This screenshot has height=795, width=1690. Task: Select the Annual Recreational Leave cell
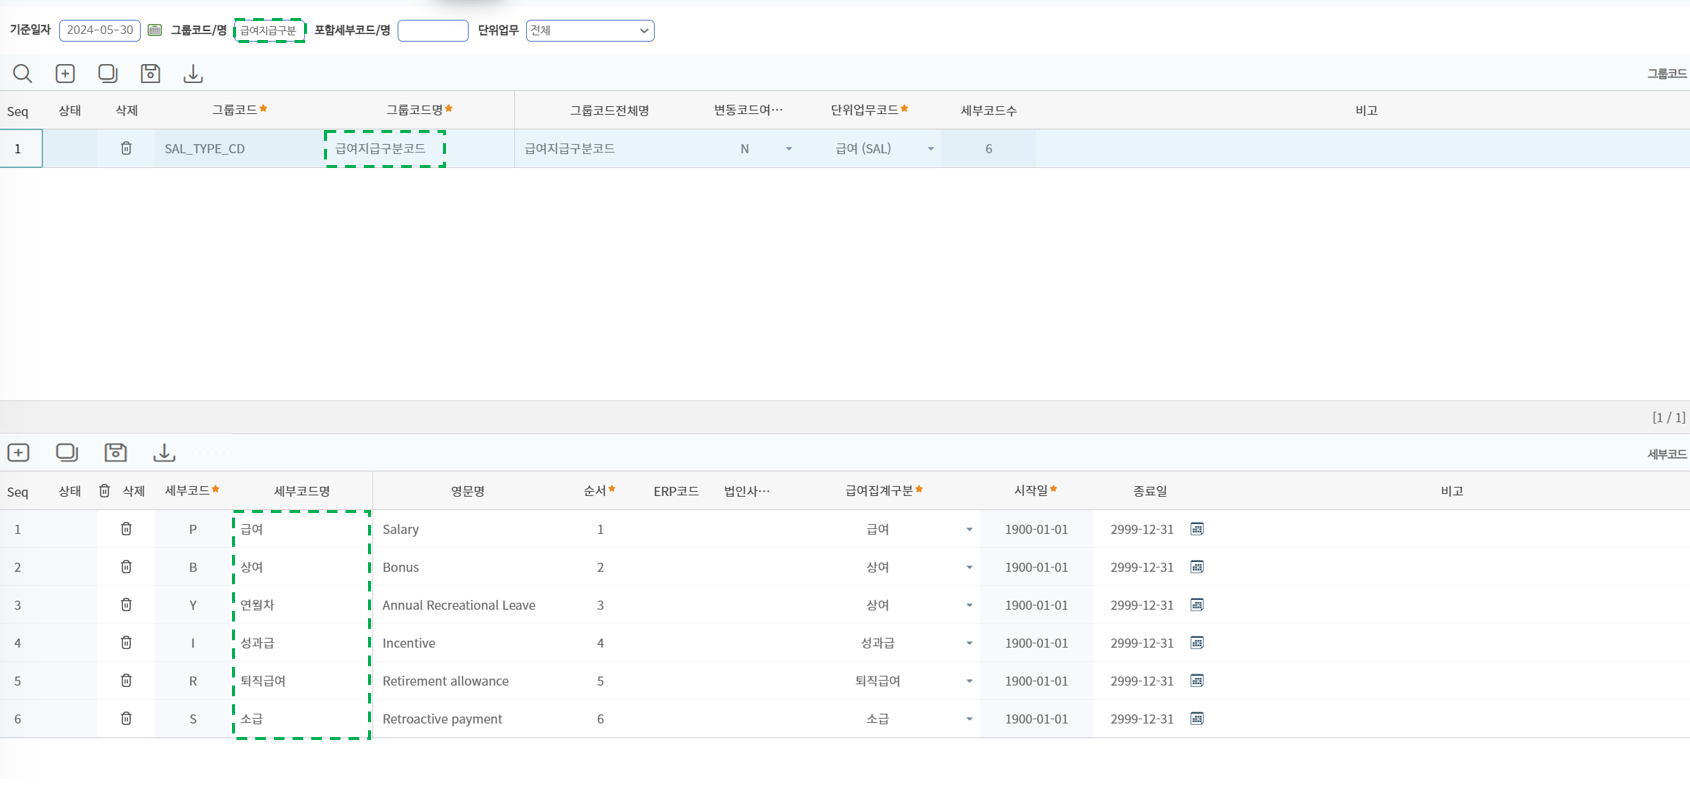467,605
